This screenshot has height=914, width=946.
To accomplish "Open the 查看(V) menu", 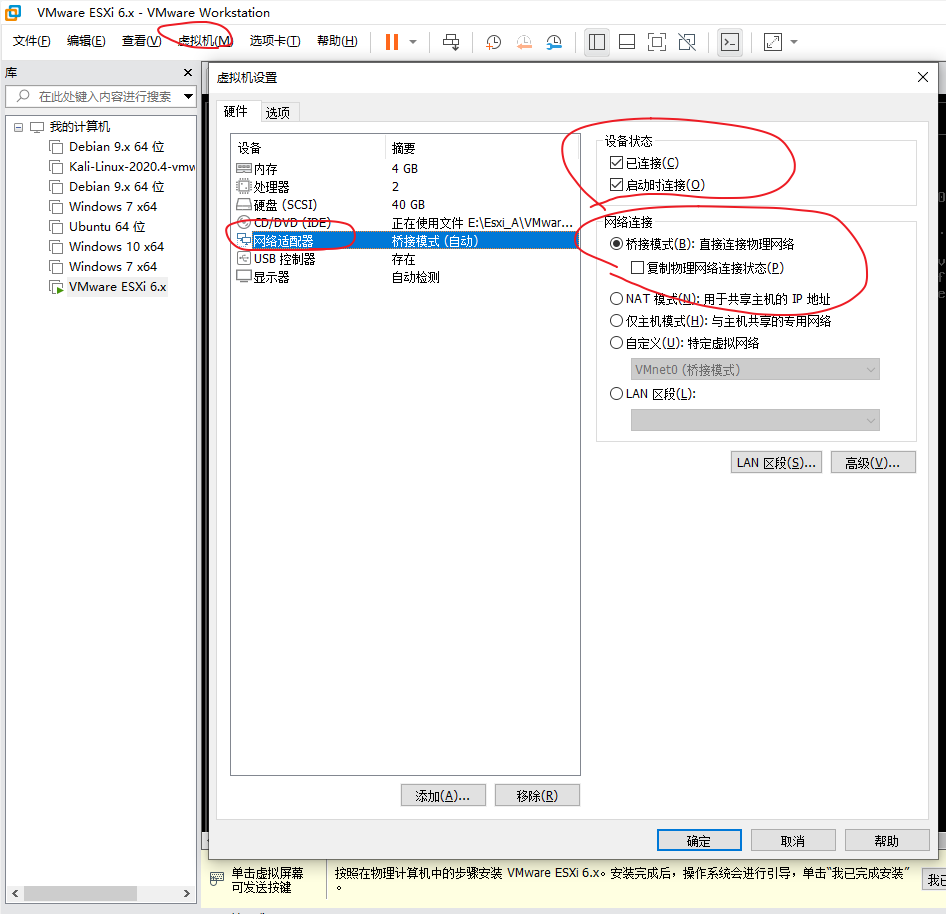I will (x=141, y=40).
